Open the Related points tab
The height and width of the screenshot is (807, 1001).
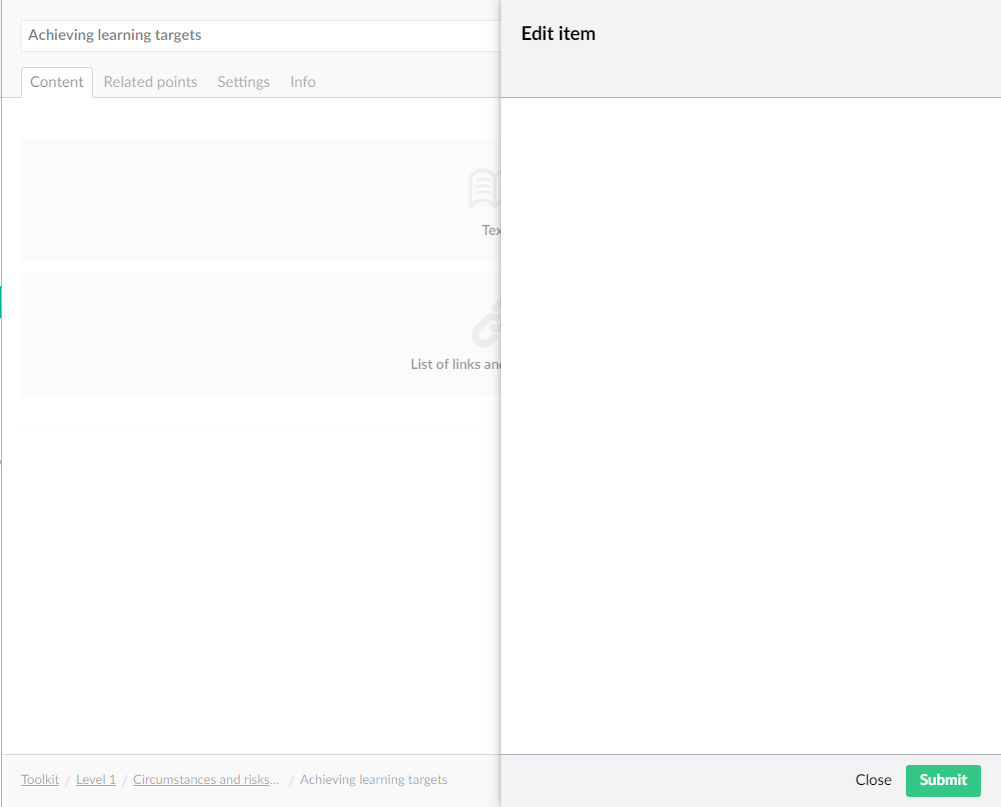coord(150,82)
